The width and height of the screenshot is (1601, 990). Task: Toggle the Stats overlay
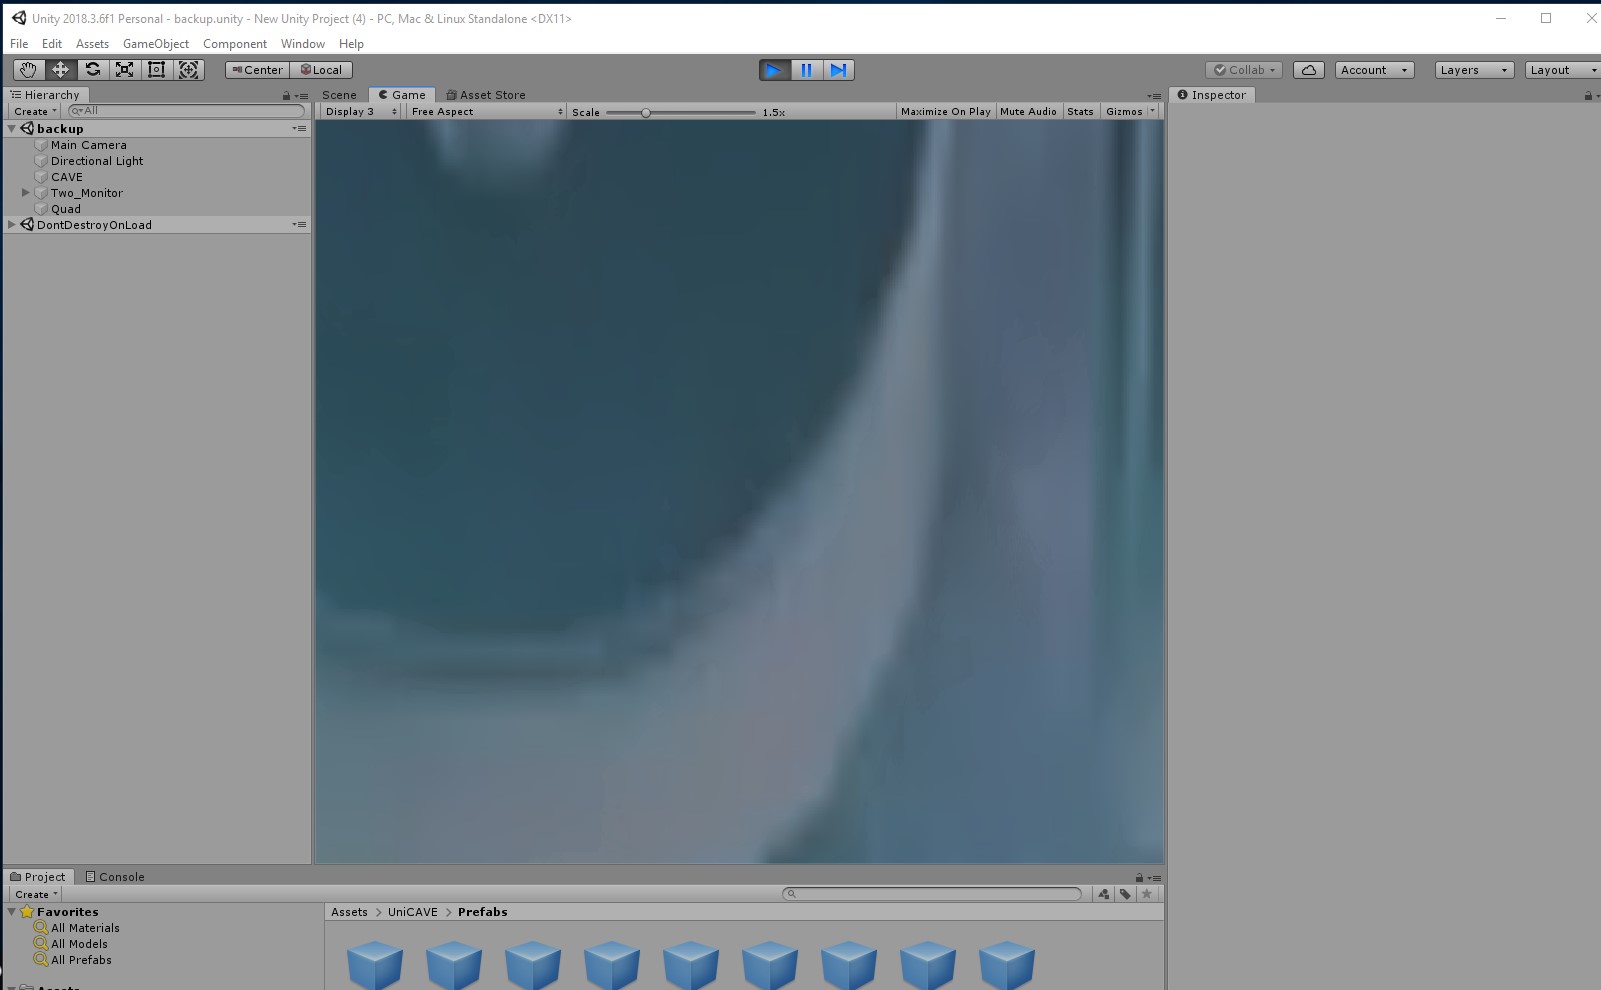click(1080, 112)
